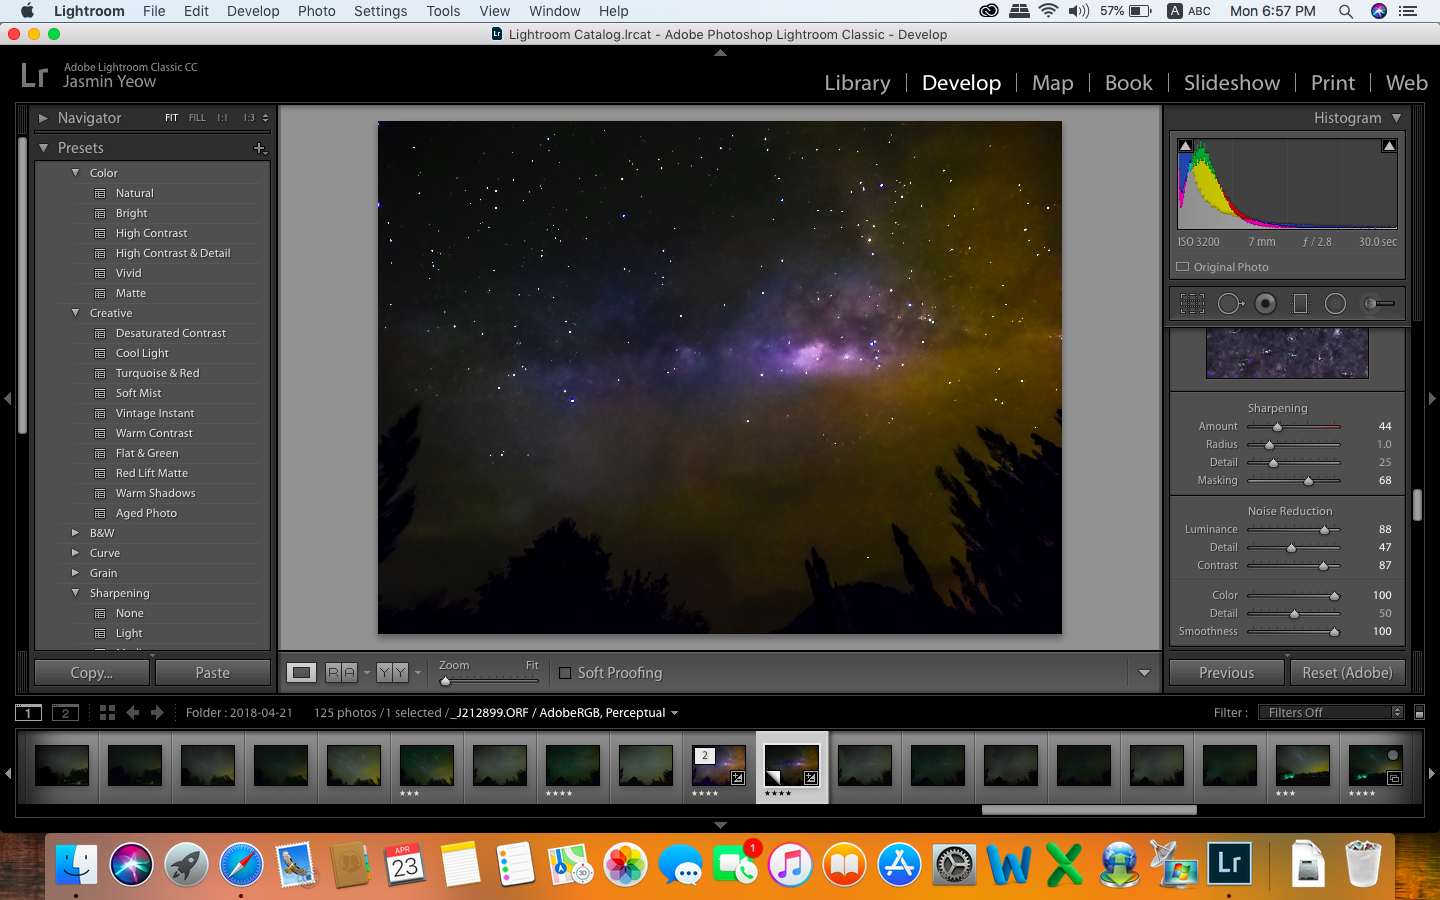The width and height of the screenshot is (1440, 900).
Task: Open the Develop menu in menu bar
Action: click(253, 11)
